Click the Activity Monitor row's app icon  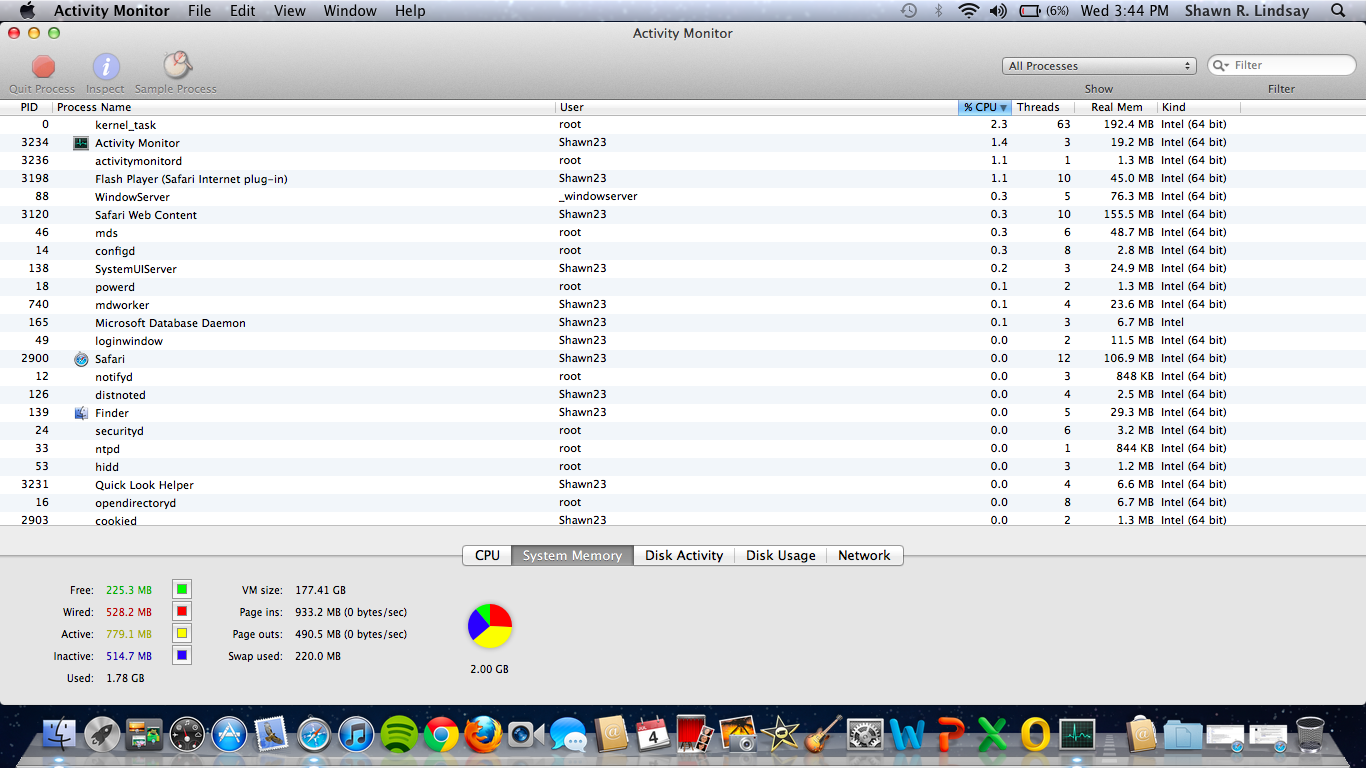point(81,143)
